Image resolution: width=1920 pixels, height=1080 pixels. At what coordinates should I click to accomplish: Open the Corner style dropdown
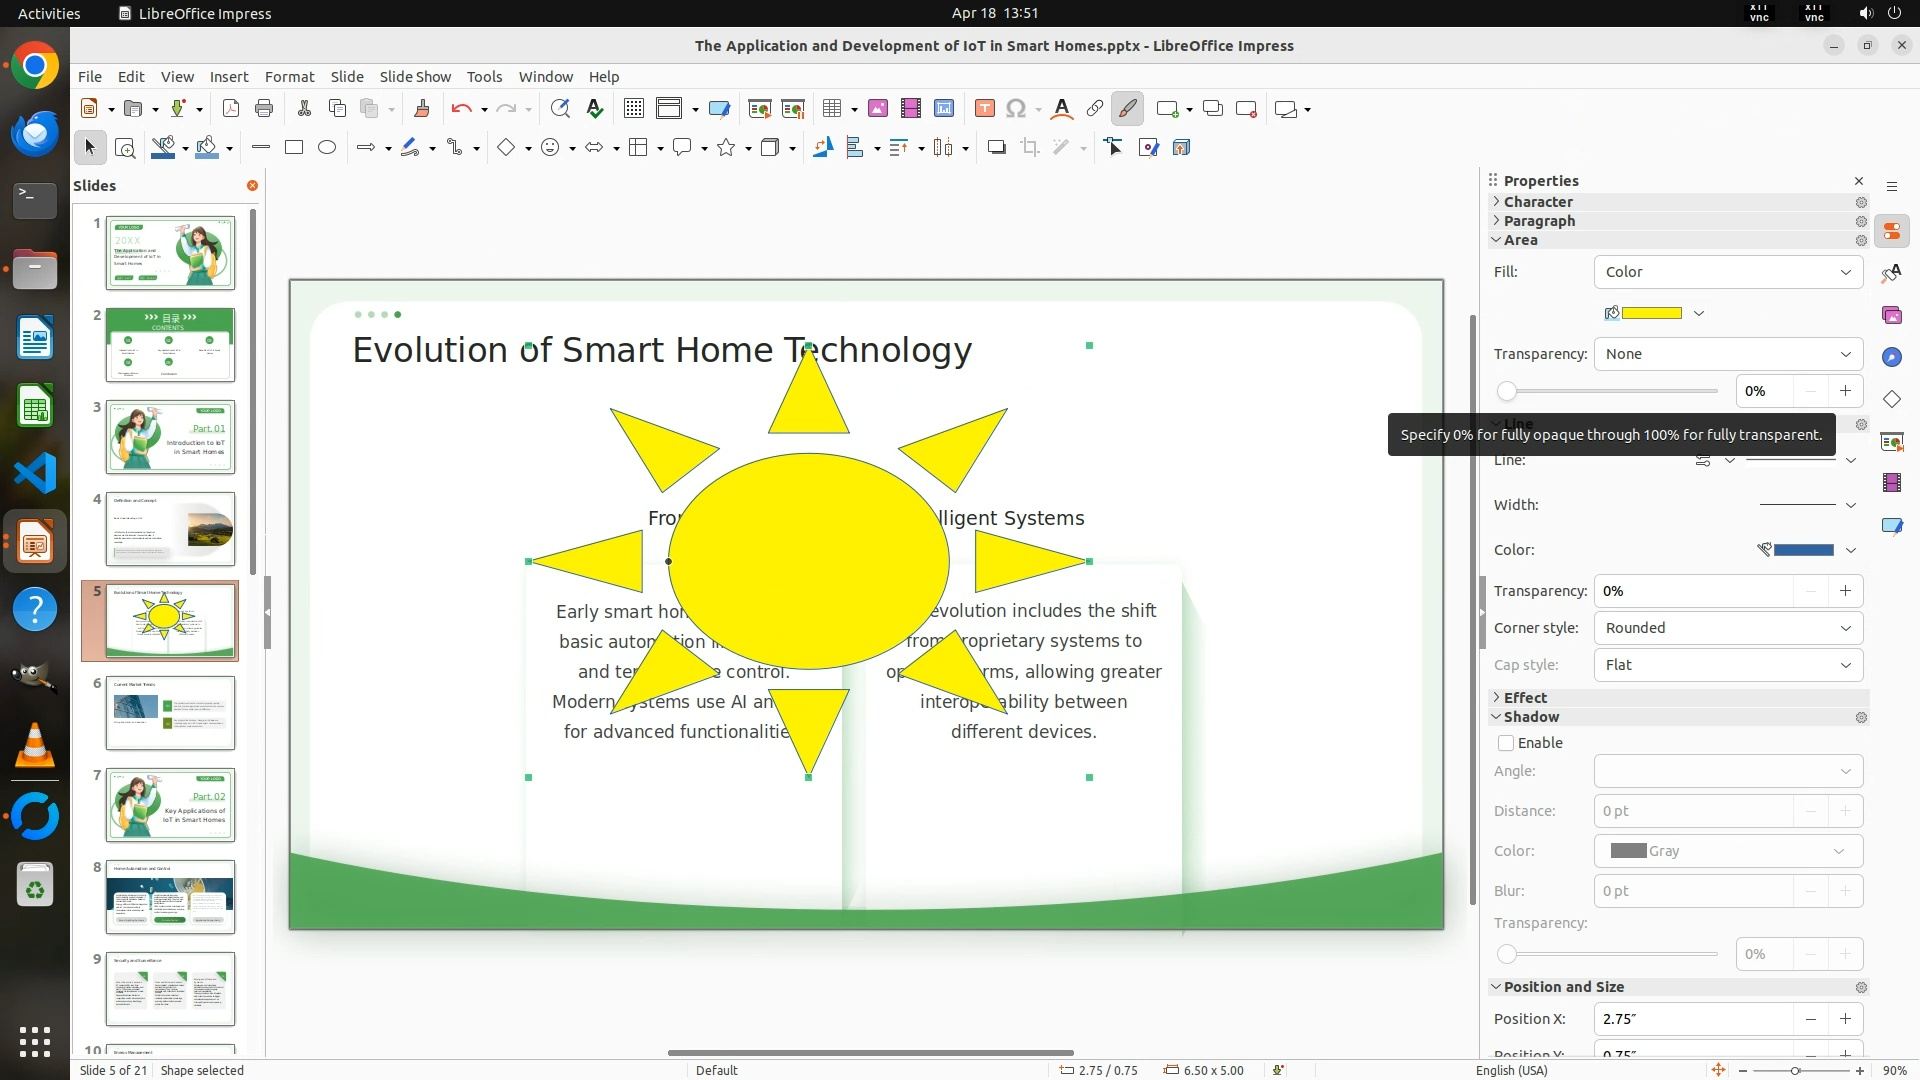pyautogui.click(x=1728, y=628)
